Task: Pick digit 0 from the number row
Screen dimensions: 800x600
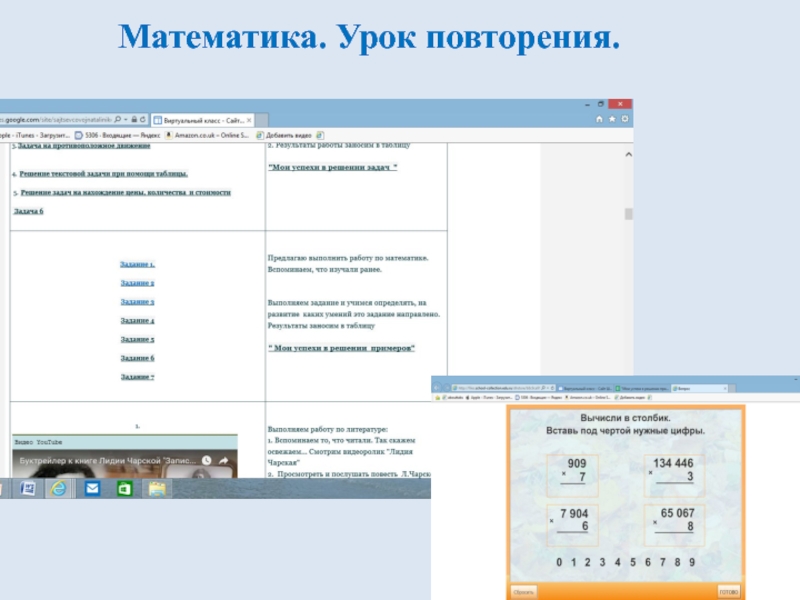Action: (x=559, y=562)
